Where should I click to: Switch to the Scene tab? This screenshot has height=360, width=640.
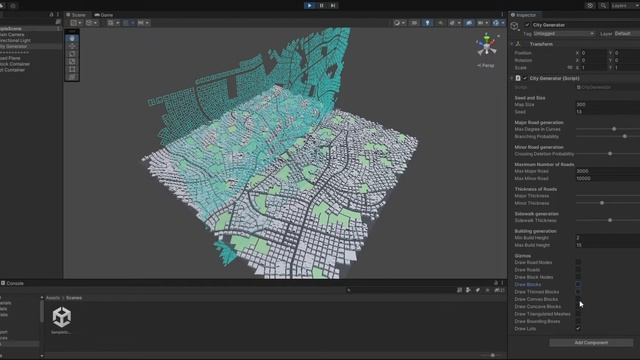pos(76,15)
